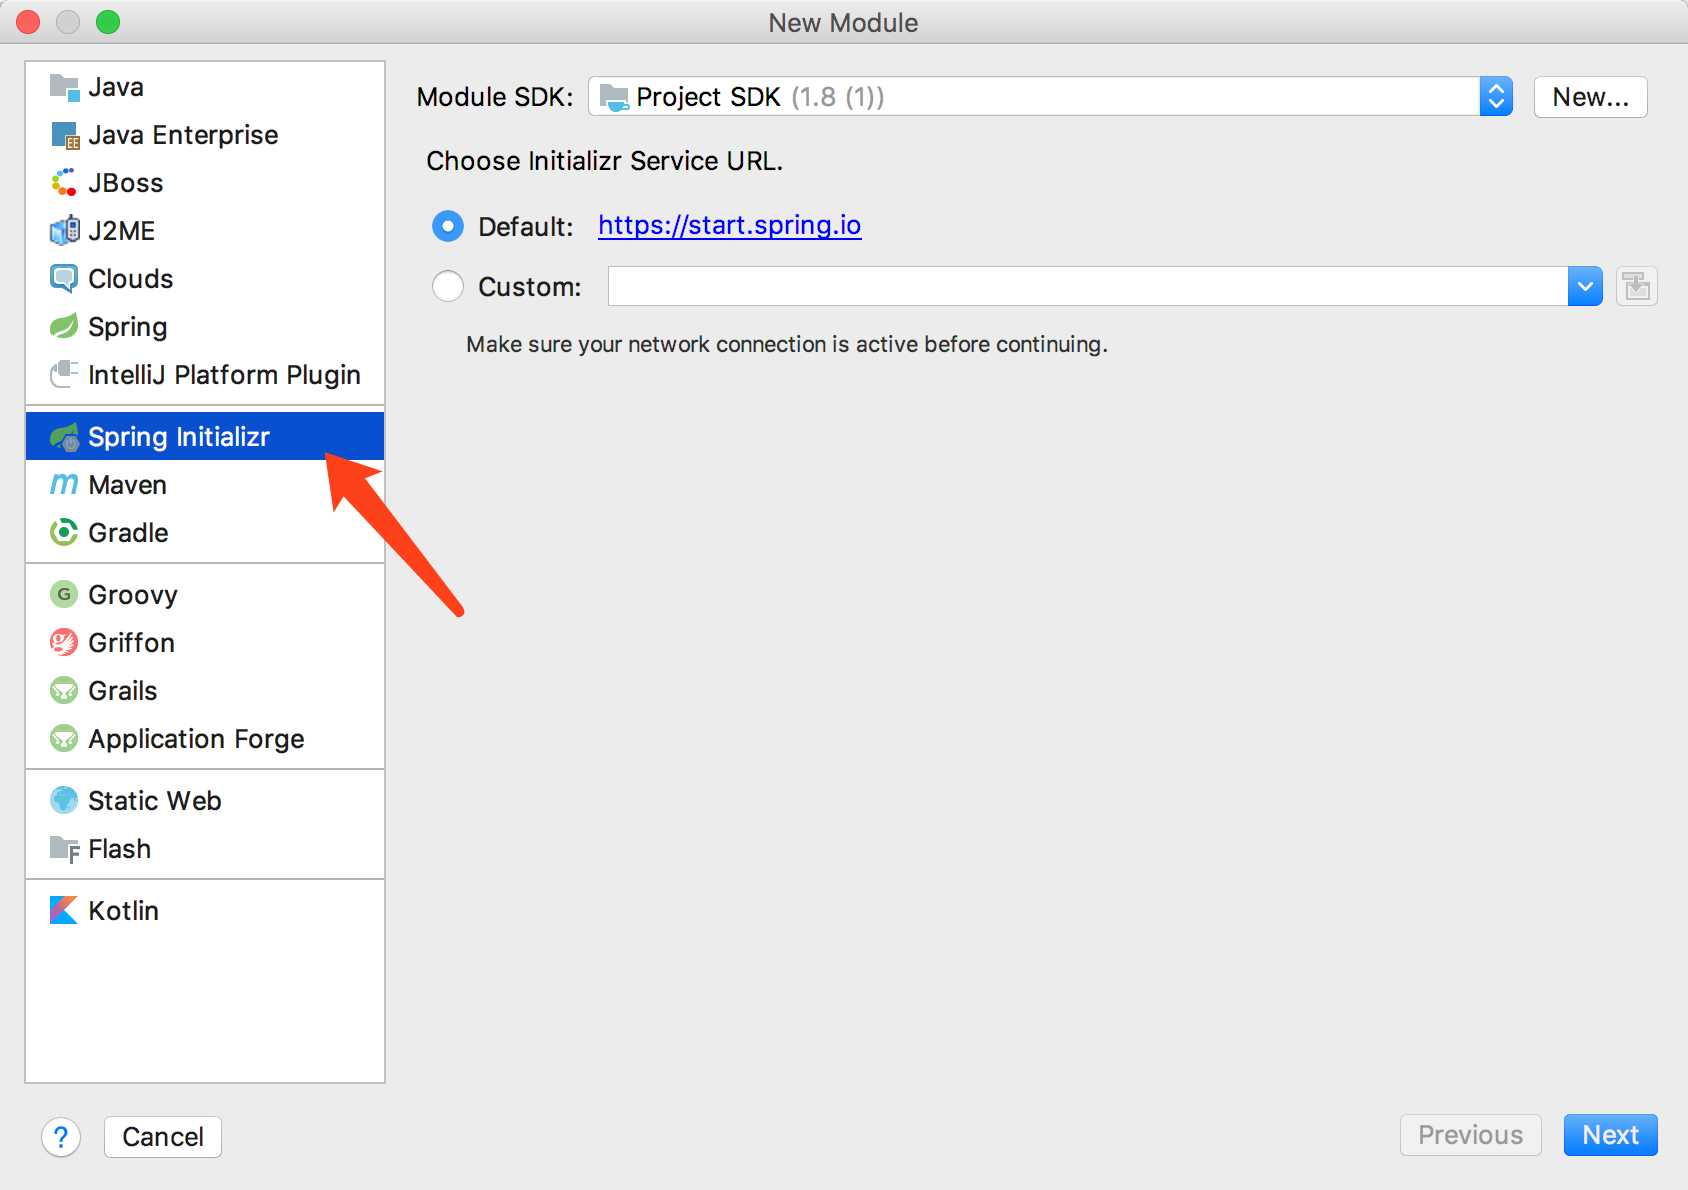Click the Maven 'm' icon
This screenshot has height=1190, width=1688.
[64, 485]
